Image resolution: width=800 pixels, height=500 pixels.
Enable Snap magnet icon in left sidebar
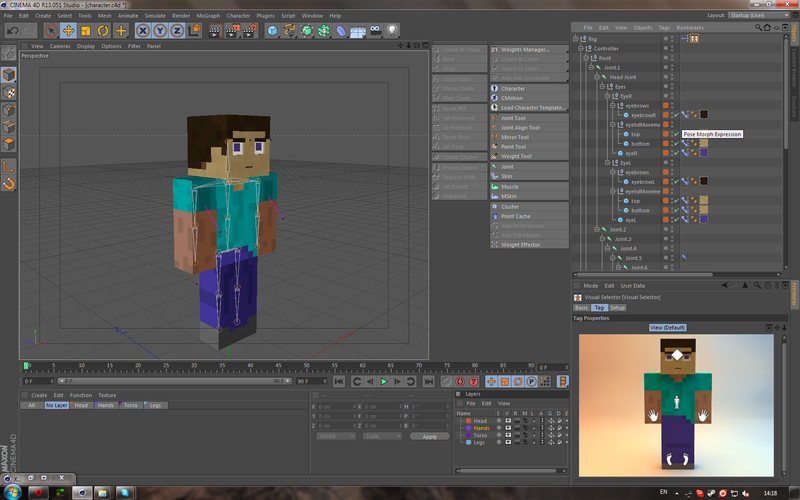click(x=9, y=183)
